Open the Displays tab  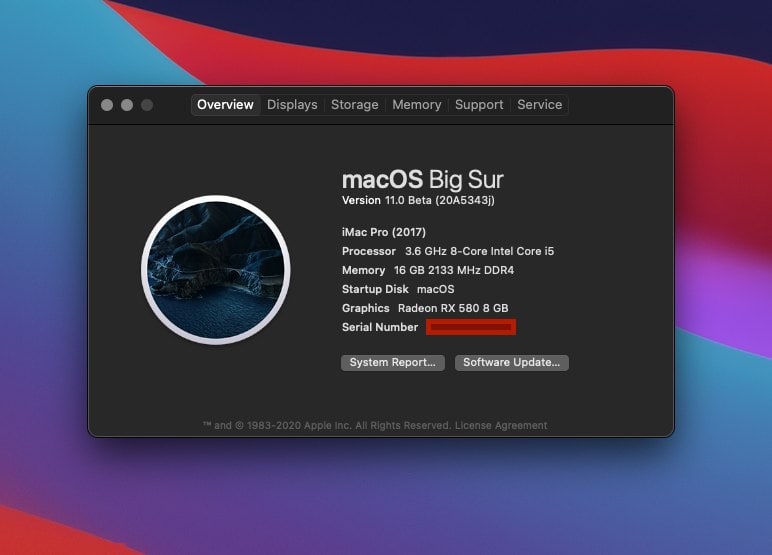pyautogui.click(x=292, y=105)
